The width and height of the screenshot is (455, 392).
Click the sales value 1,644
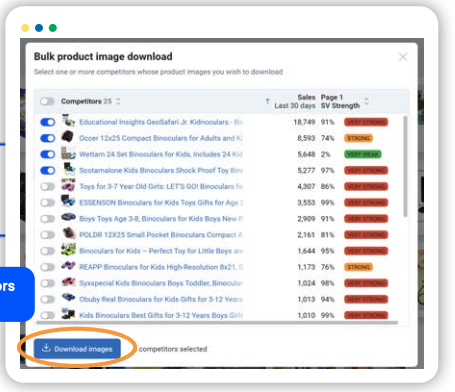pos(306,251)
